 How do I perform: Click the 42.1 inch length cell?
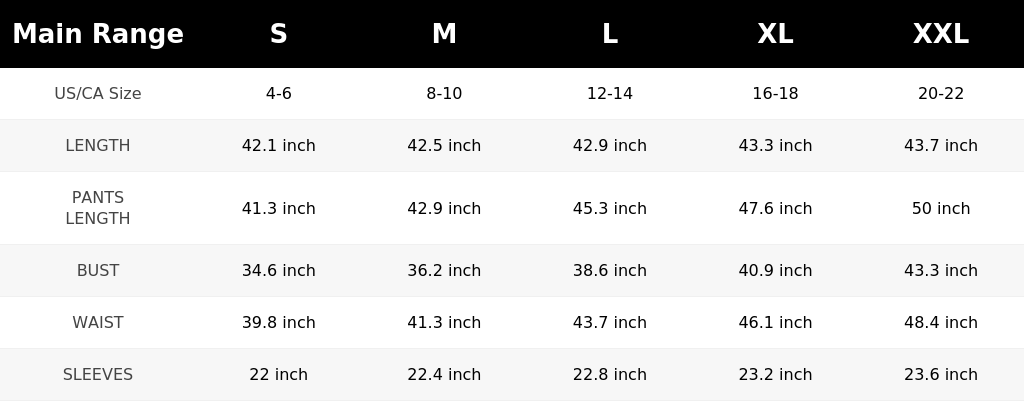[279, 146]
